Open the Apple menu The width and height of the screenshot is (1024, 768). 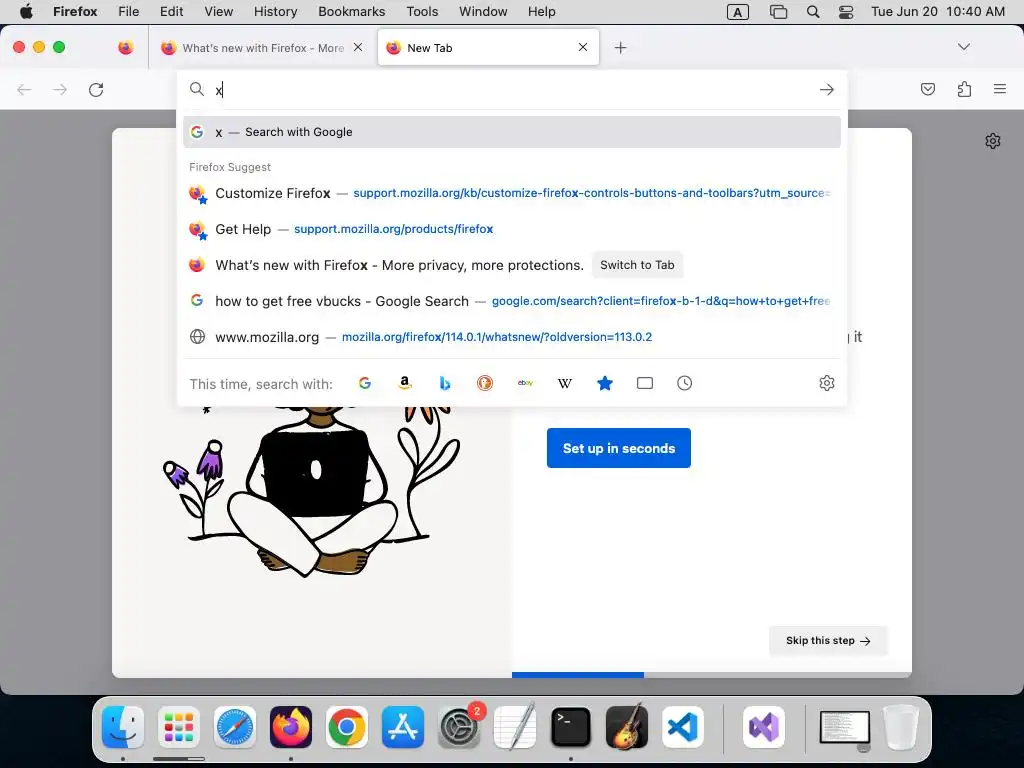pos(26,12)
